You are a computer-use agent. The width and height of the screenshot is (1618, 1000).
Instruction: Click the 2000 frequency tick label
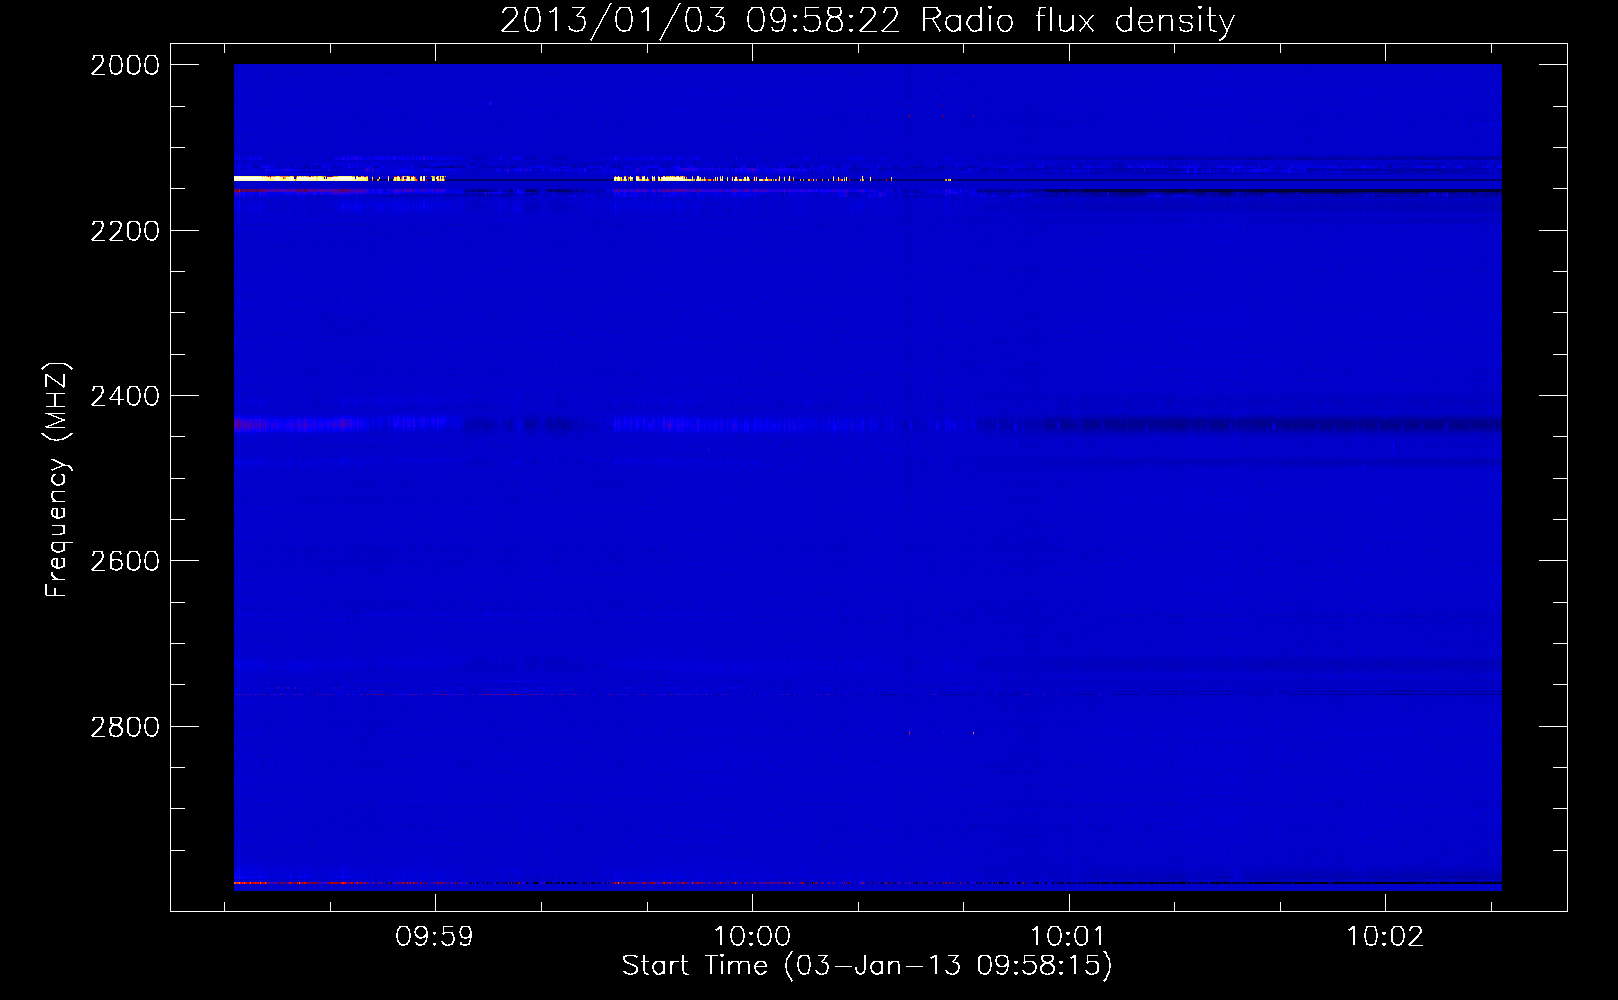coord(125,65)
